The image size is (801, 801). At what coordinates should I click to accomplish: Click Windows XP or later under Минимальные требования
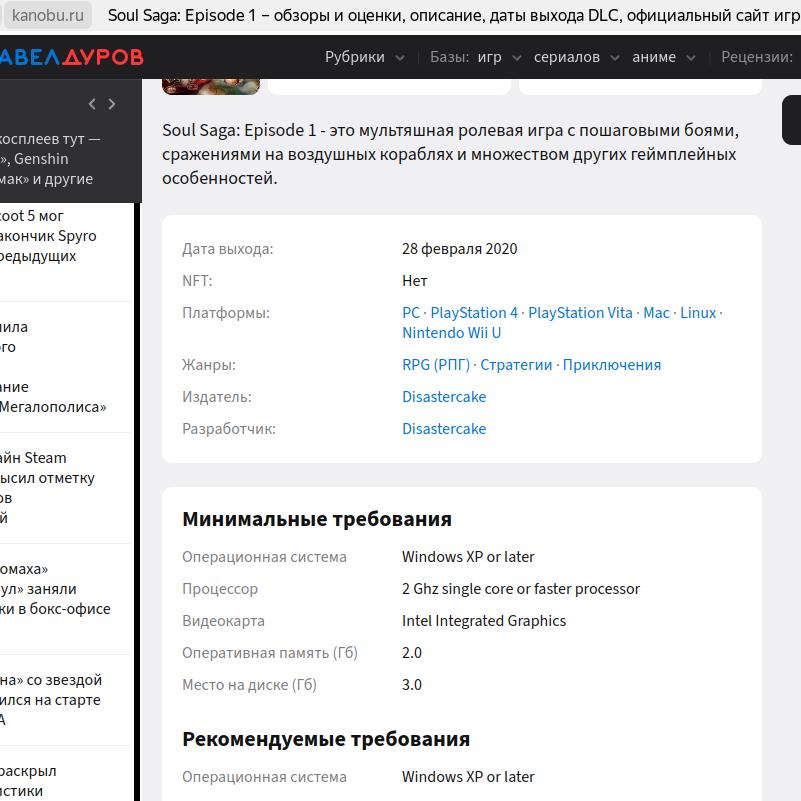tap(468, 557)
